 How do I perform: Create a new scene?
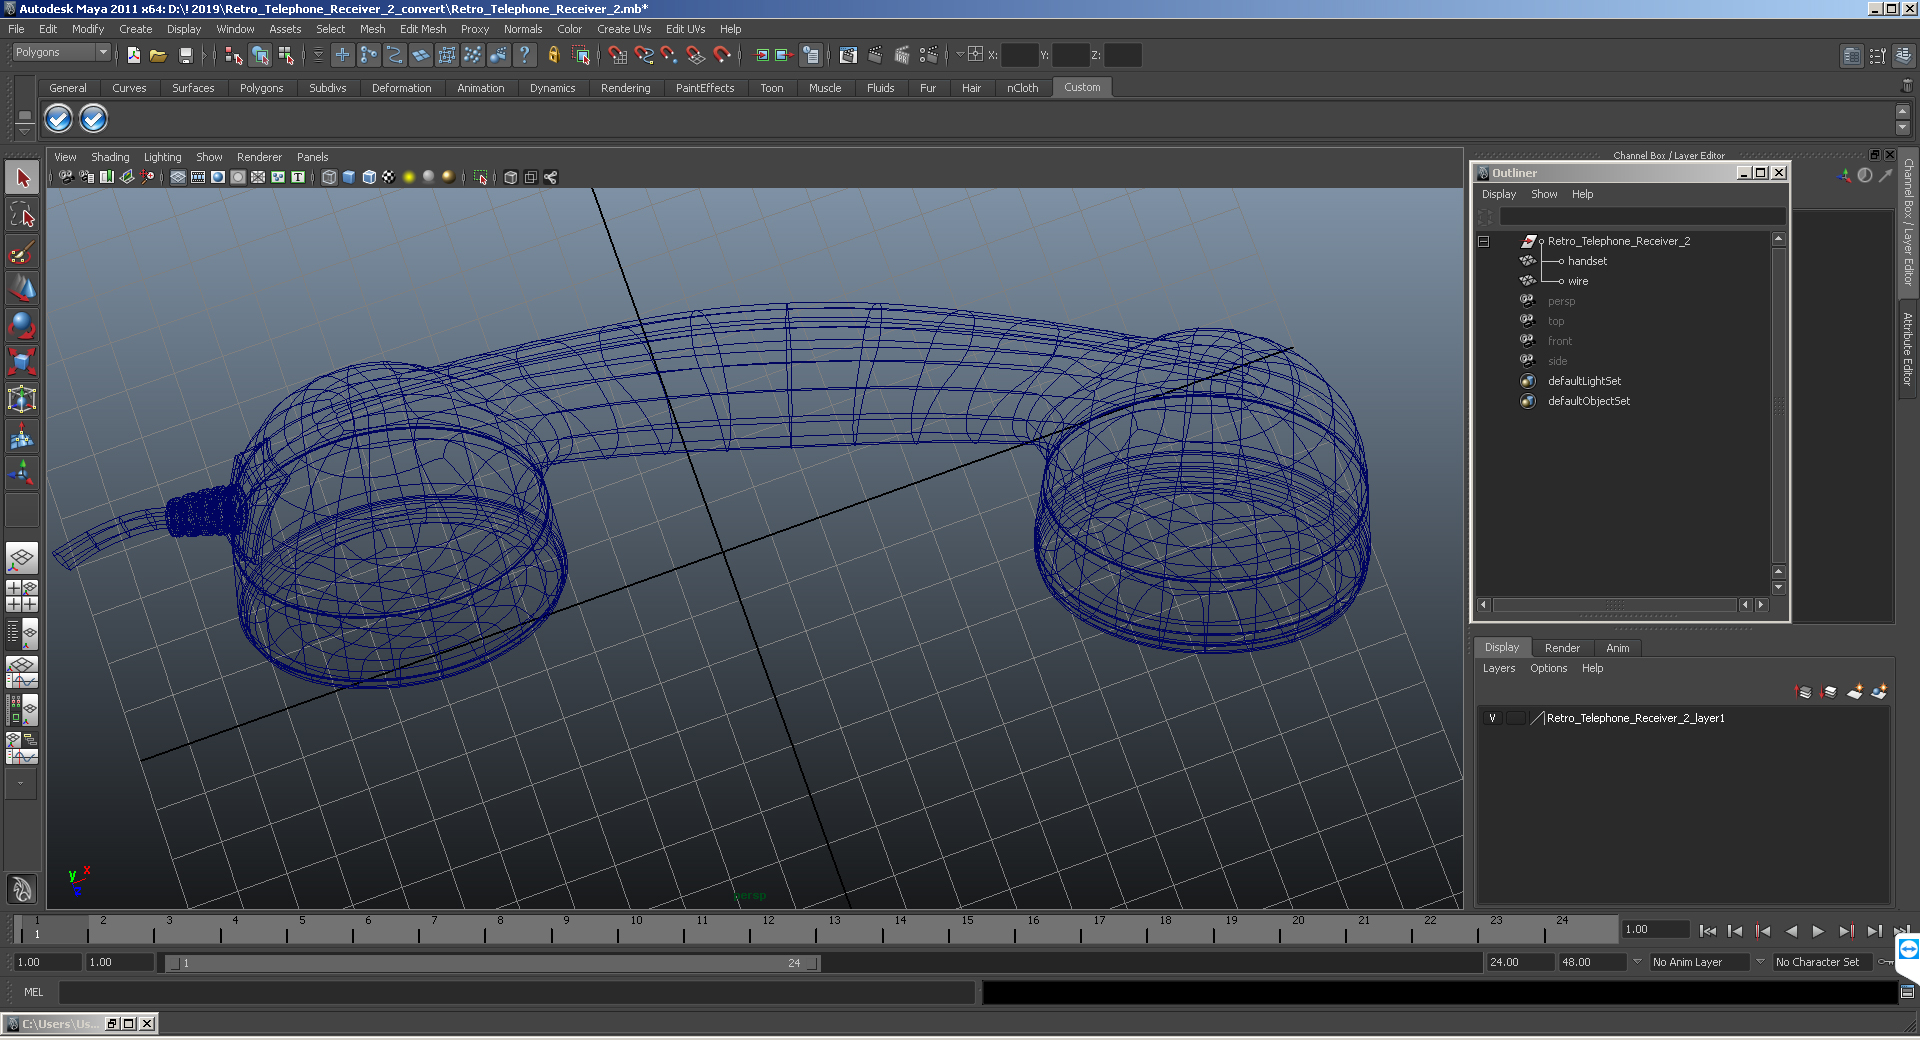click(x=133, y=55)
